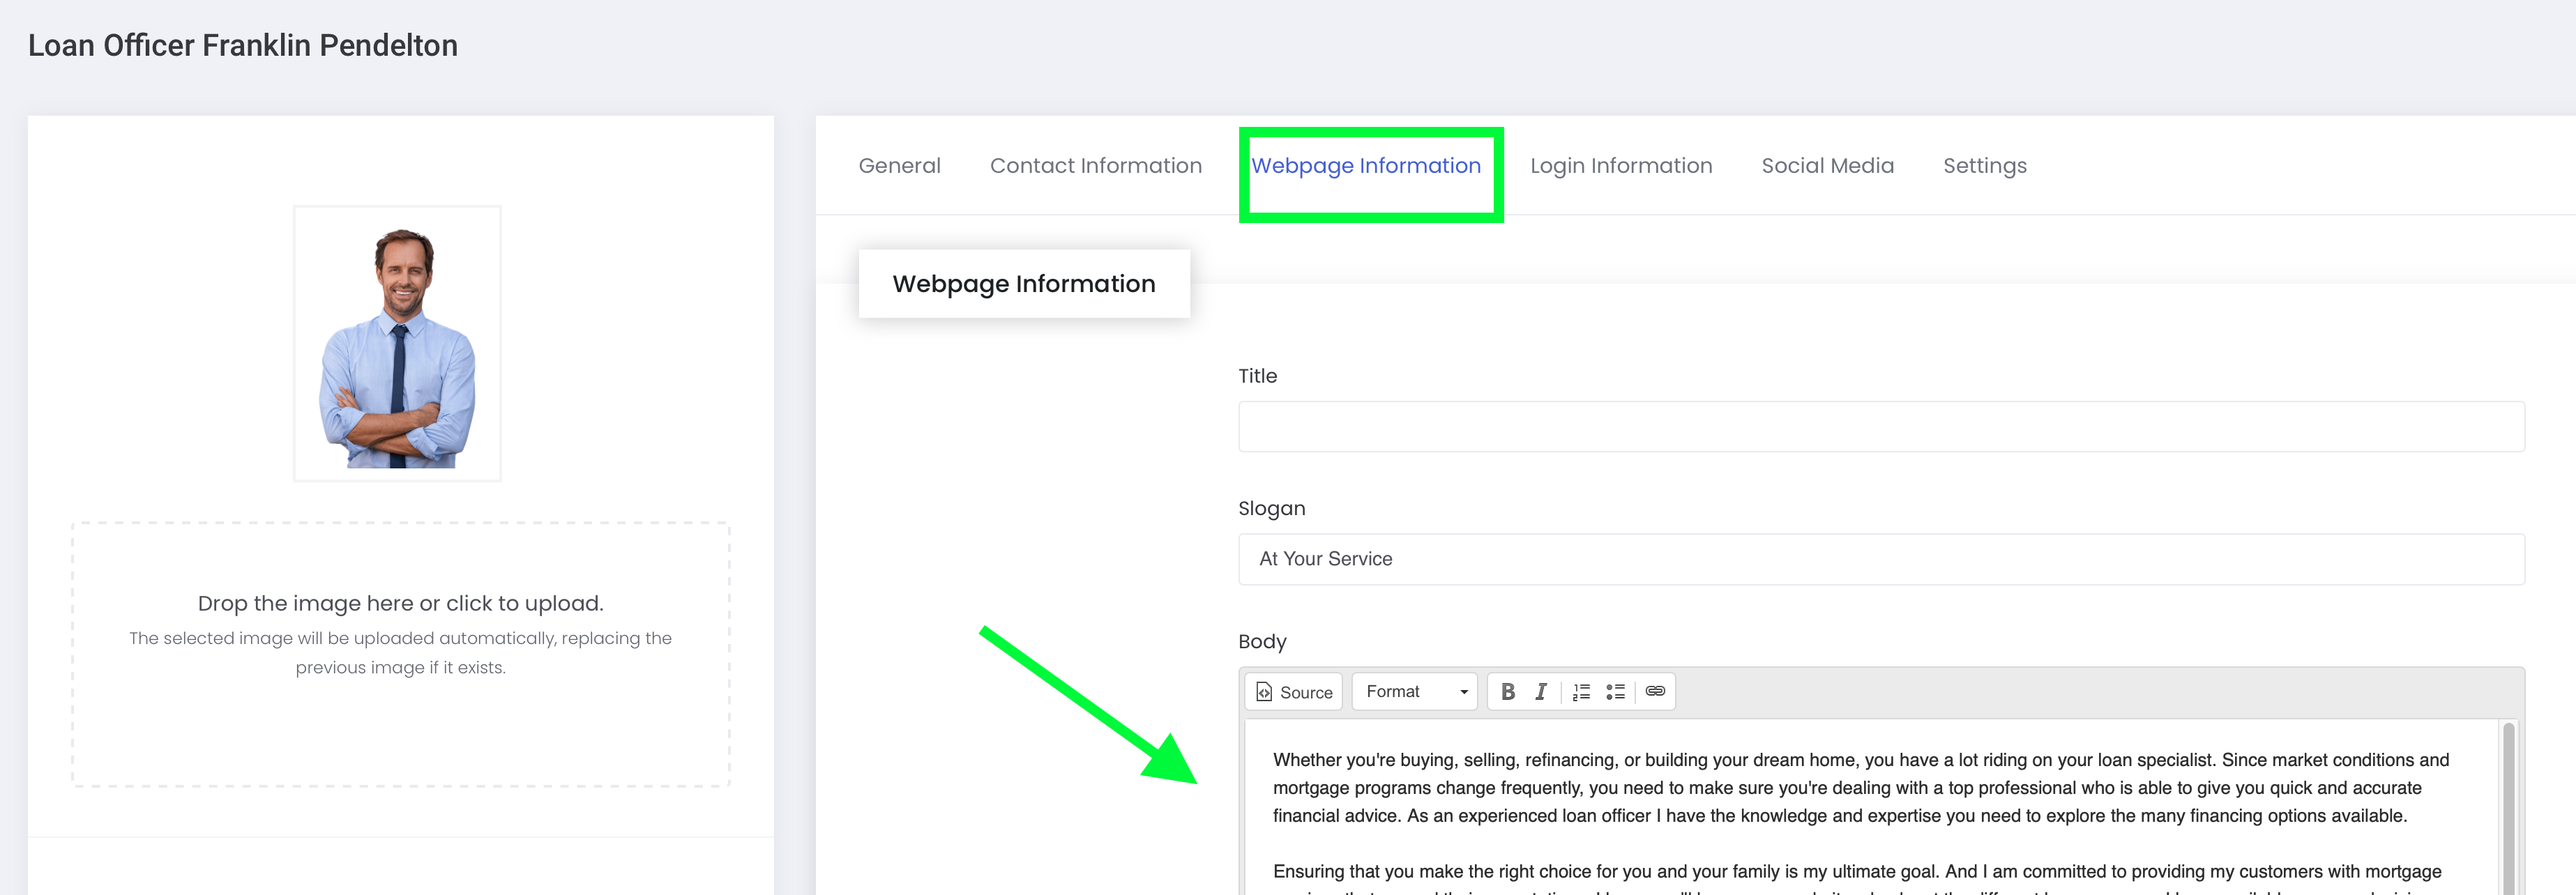2576x895 pixels.
Task: Insert numbered list in Body editor
Action: tap(1581, 691)
